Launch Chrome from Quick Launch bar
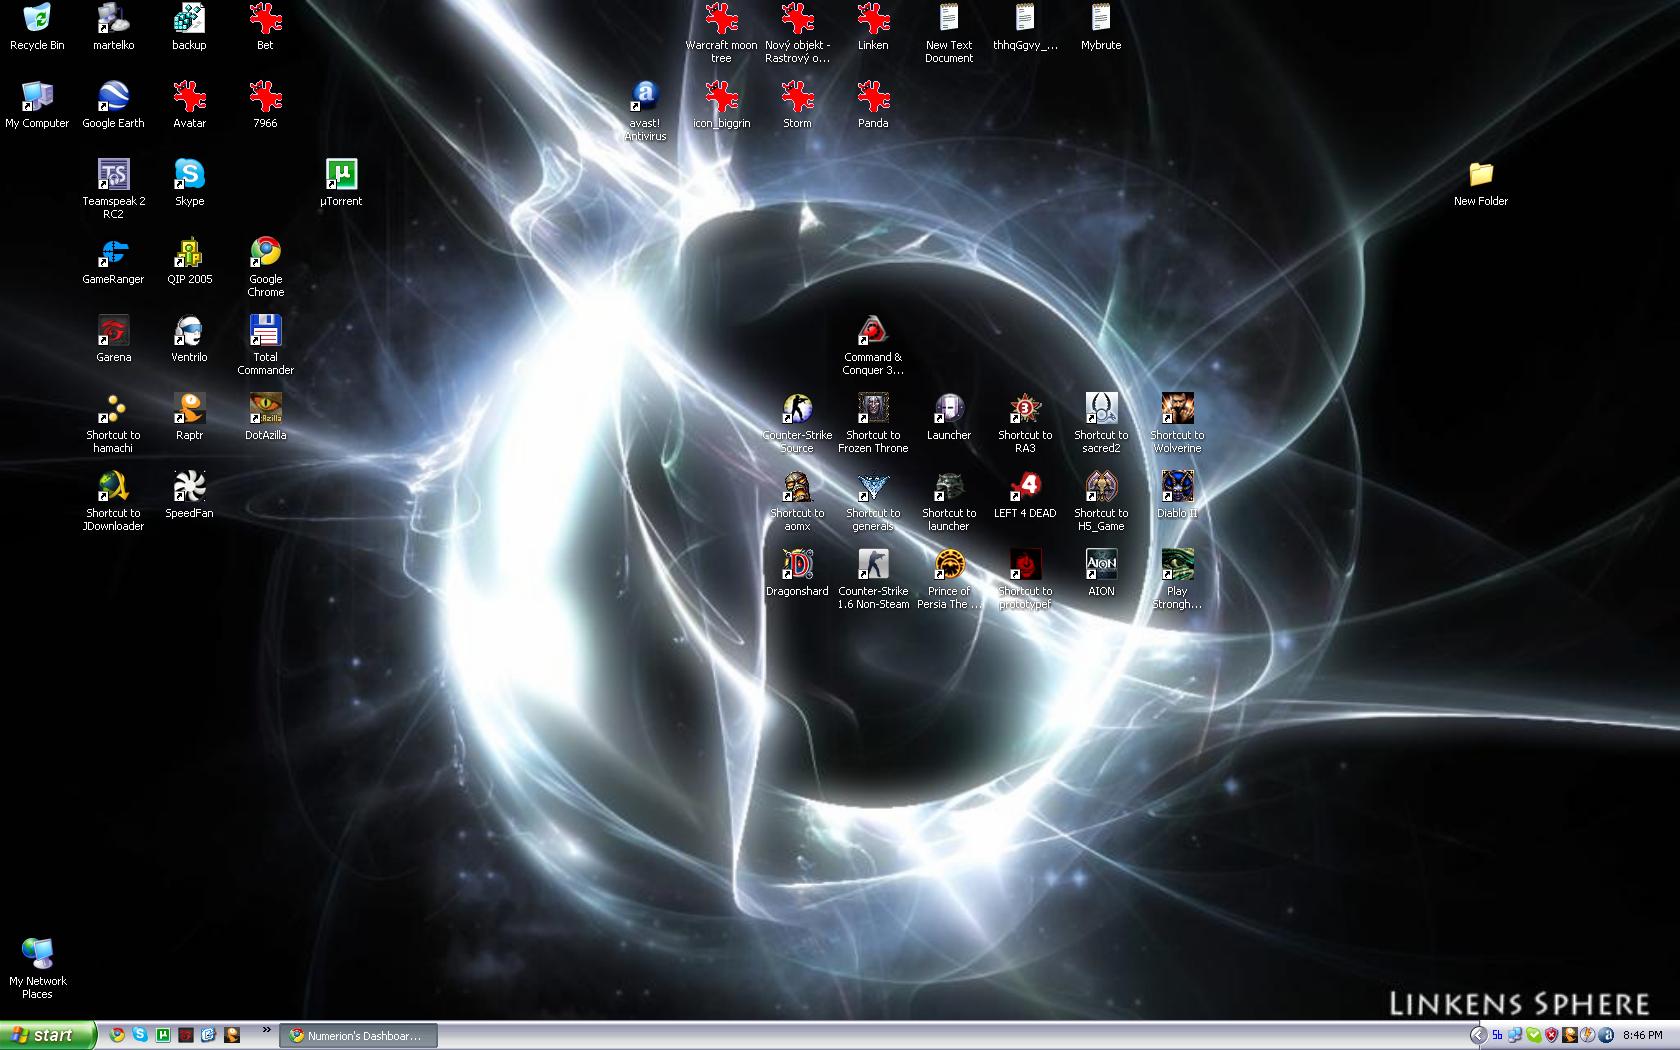The width and height of the screenshot is (1680, 1050). 117,1035
